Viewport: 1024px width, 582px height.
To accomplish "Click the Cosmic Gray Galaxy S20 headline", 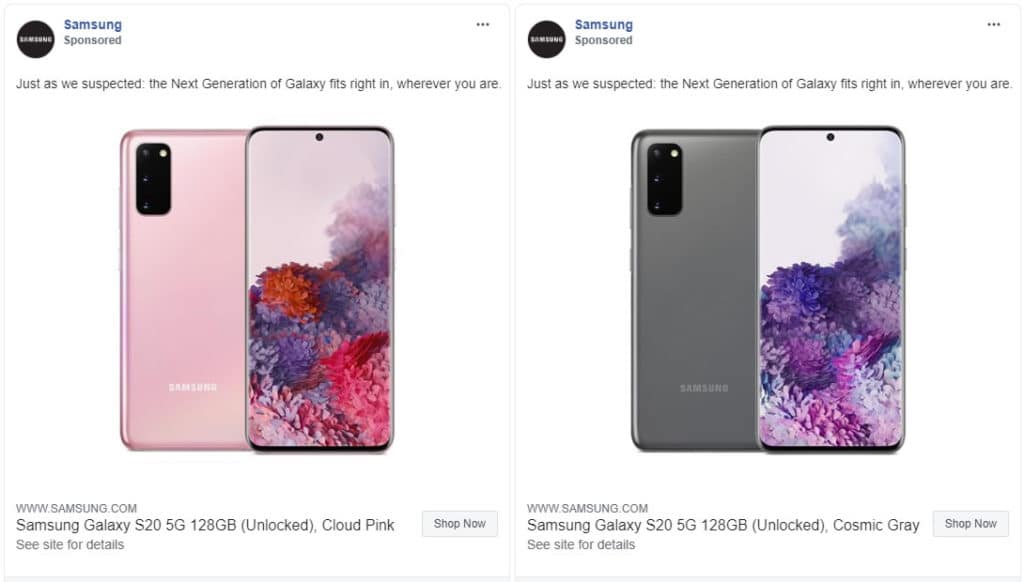I will click(x=723, y=525).
